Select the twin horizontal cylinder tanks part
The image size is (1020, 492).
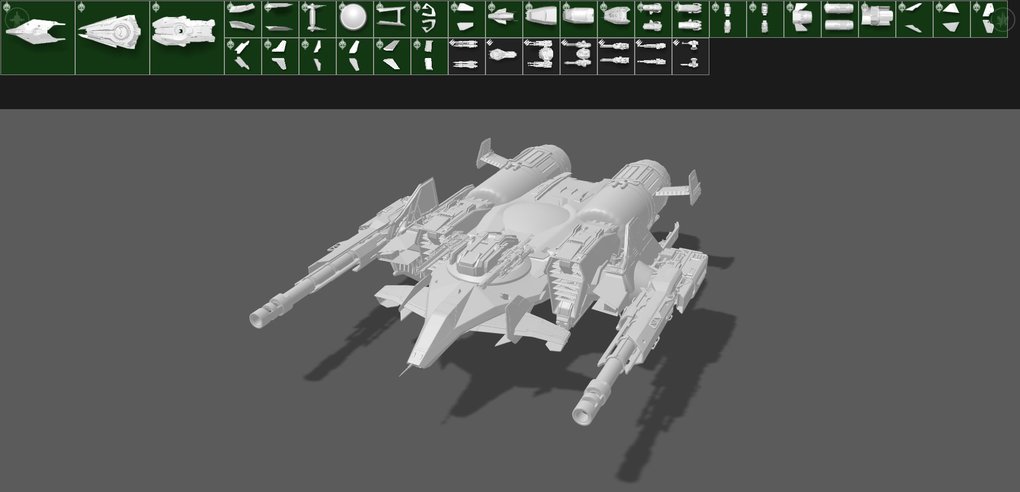(840, 19)
